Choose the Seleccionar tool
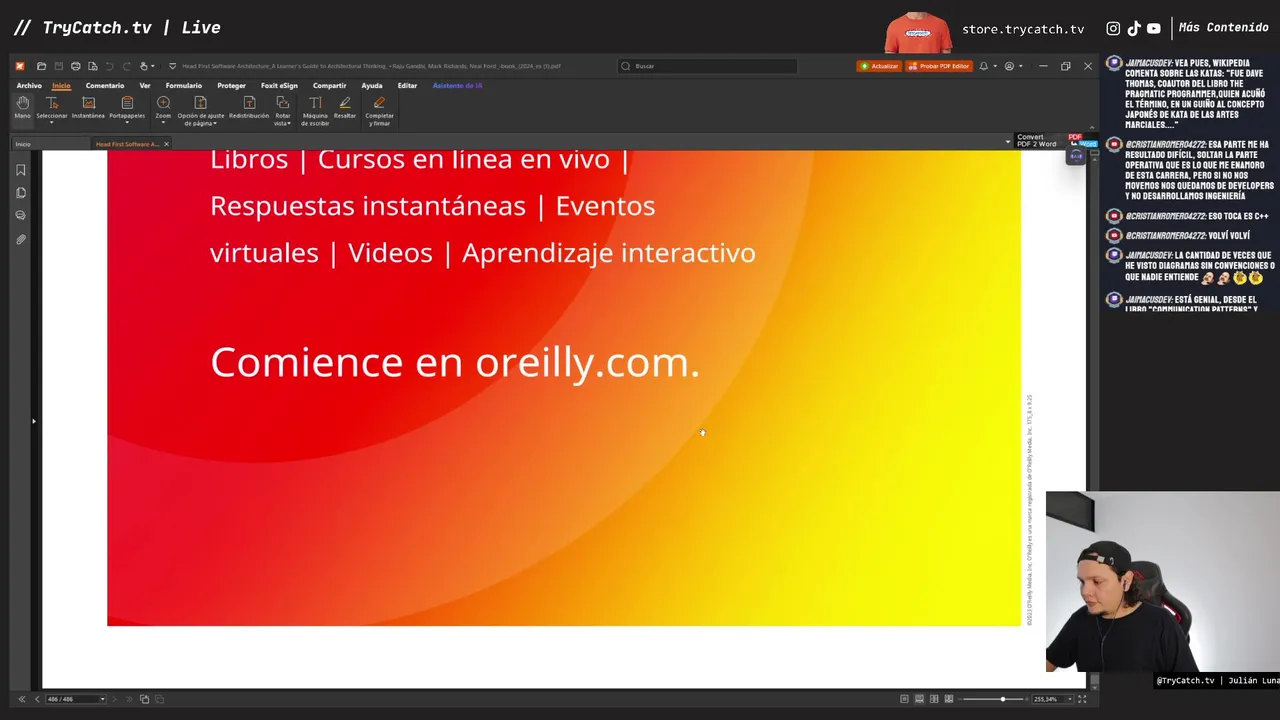Image resolution: width=1280 pixels, height=720 pixels. click(x=51, y=109)
